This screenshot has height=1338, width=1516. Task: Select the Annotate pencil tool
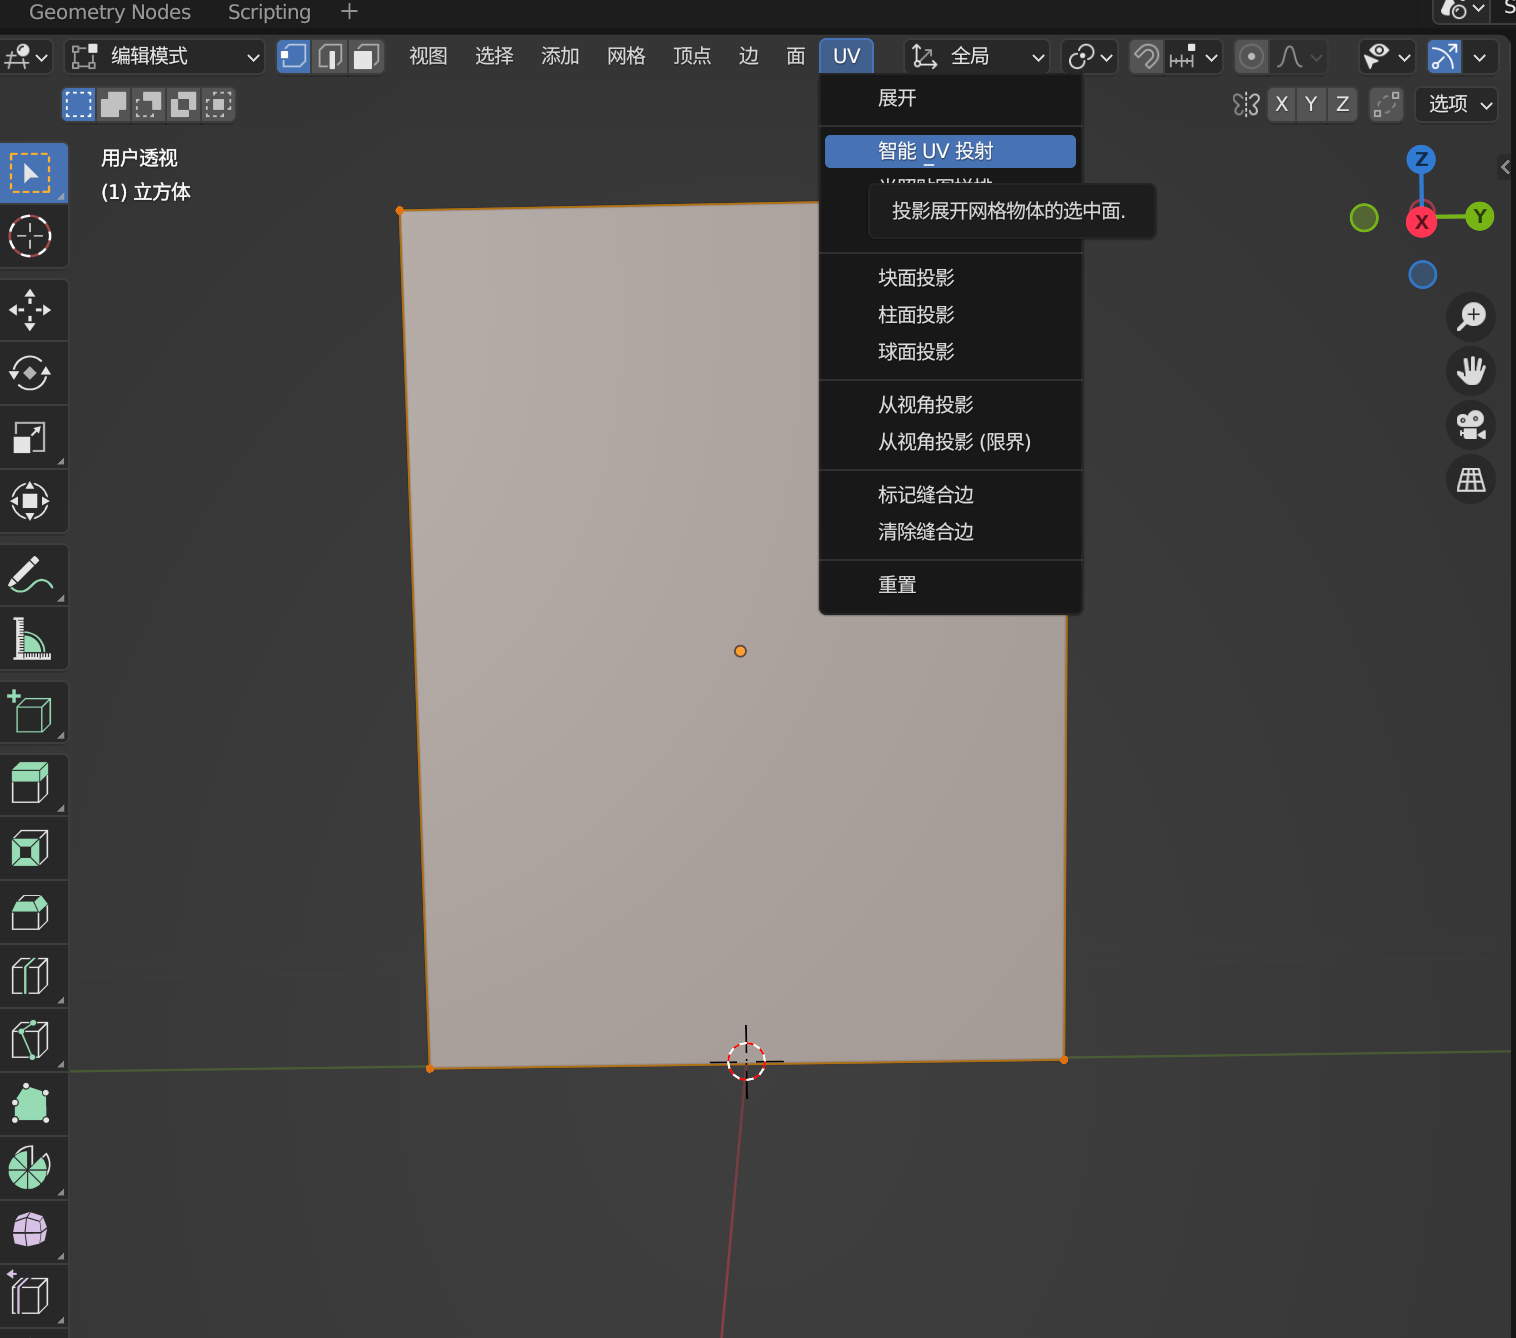(31, 575)
